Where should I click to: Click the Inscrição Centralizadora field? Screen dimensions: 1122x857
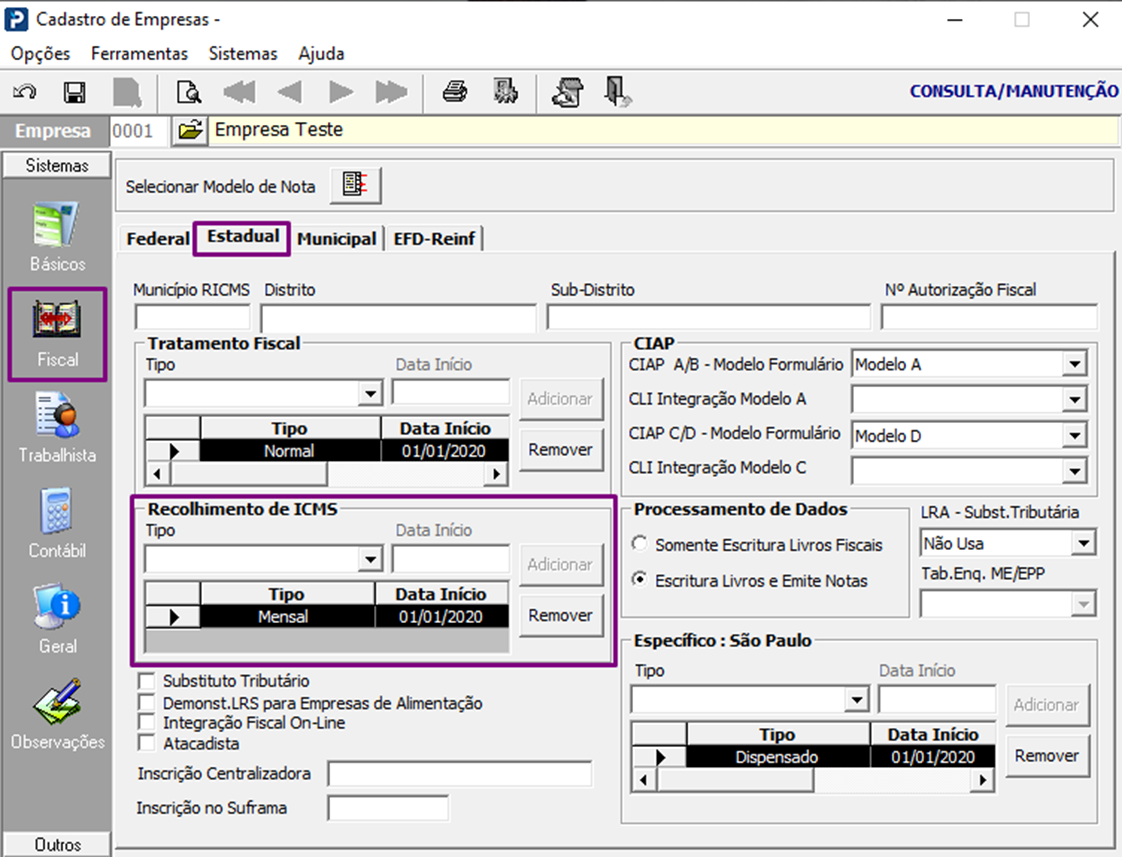tap(459, 773)
